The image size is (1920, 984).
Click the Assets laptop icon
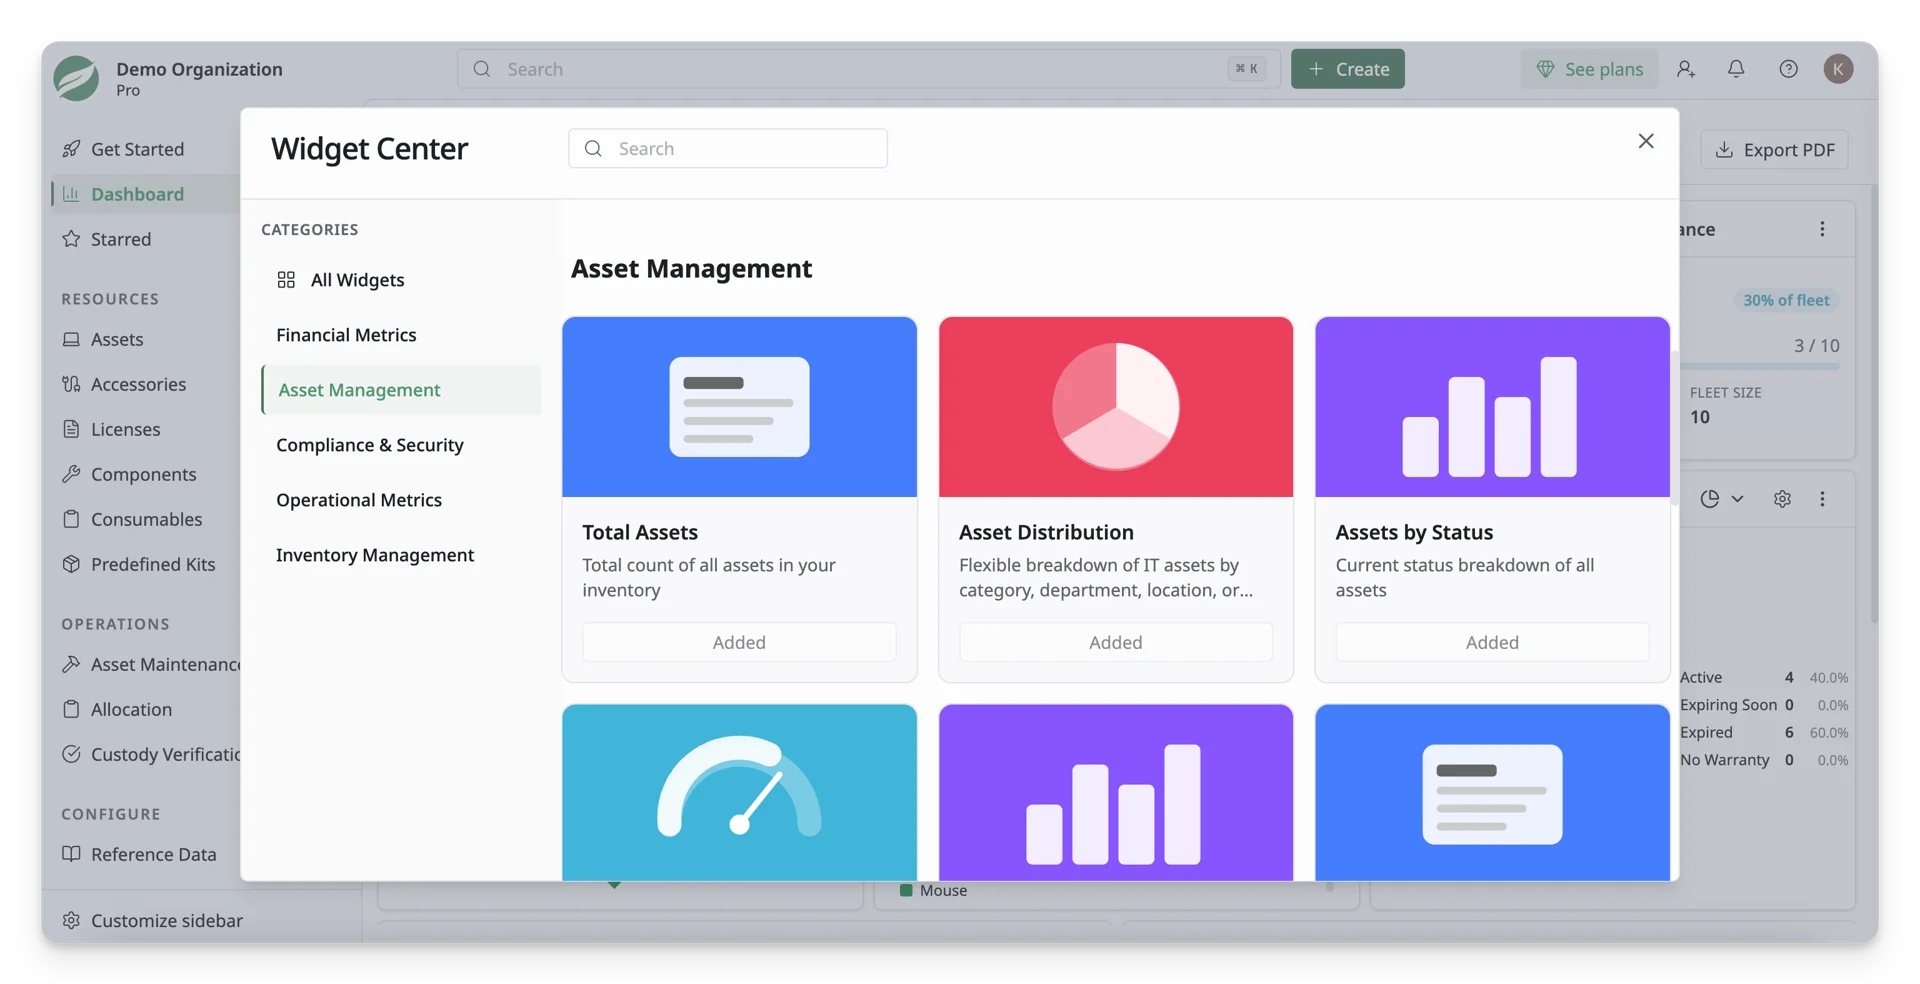71,339
